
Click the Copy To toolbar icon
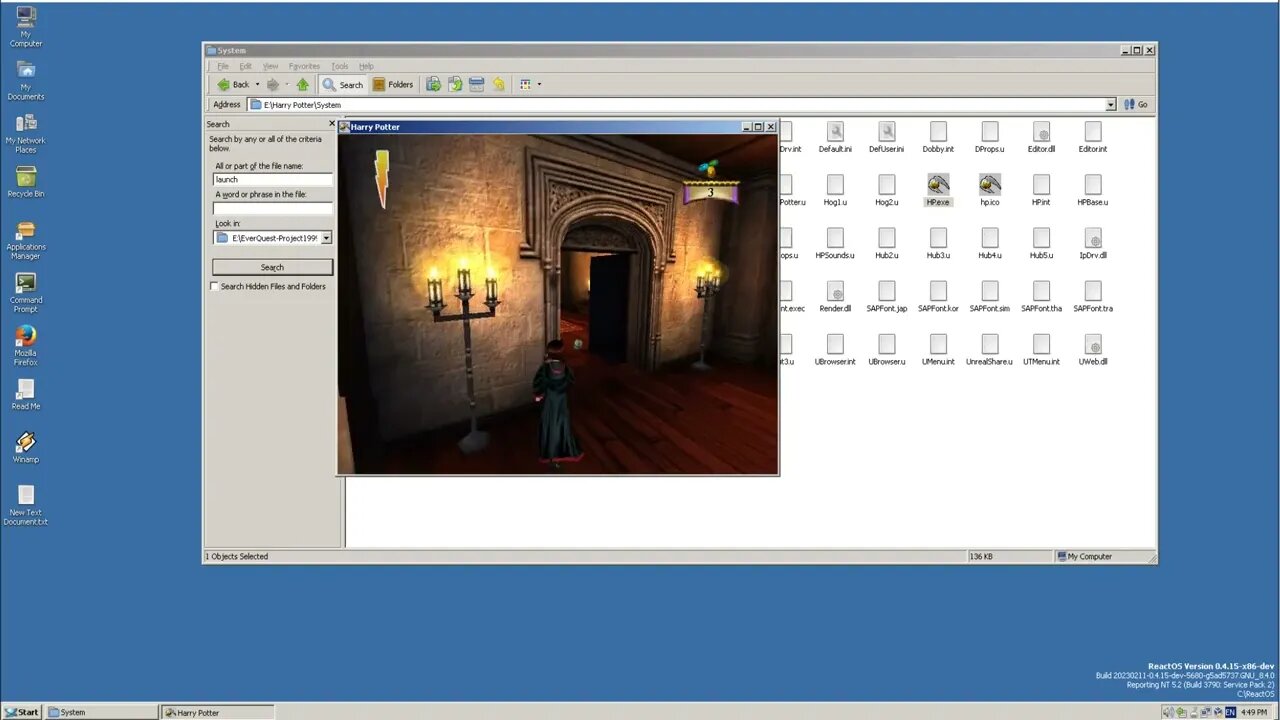point(455,85)
